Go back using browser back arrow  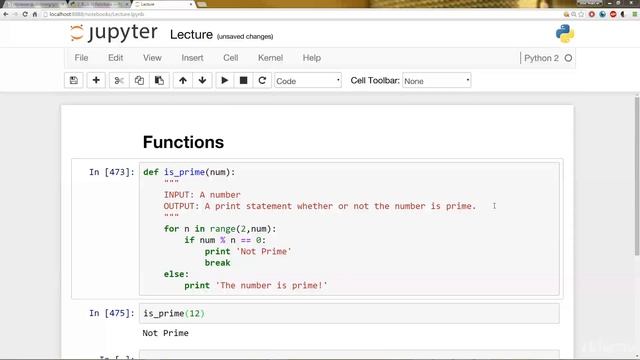point(6,14)
